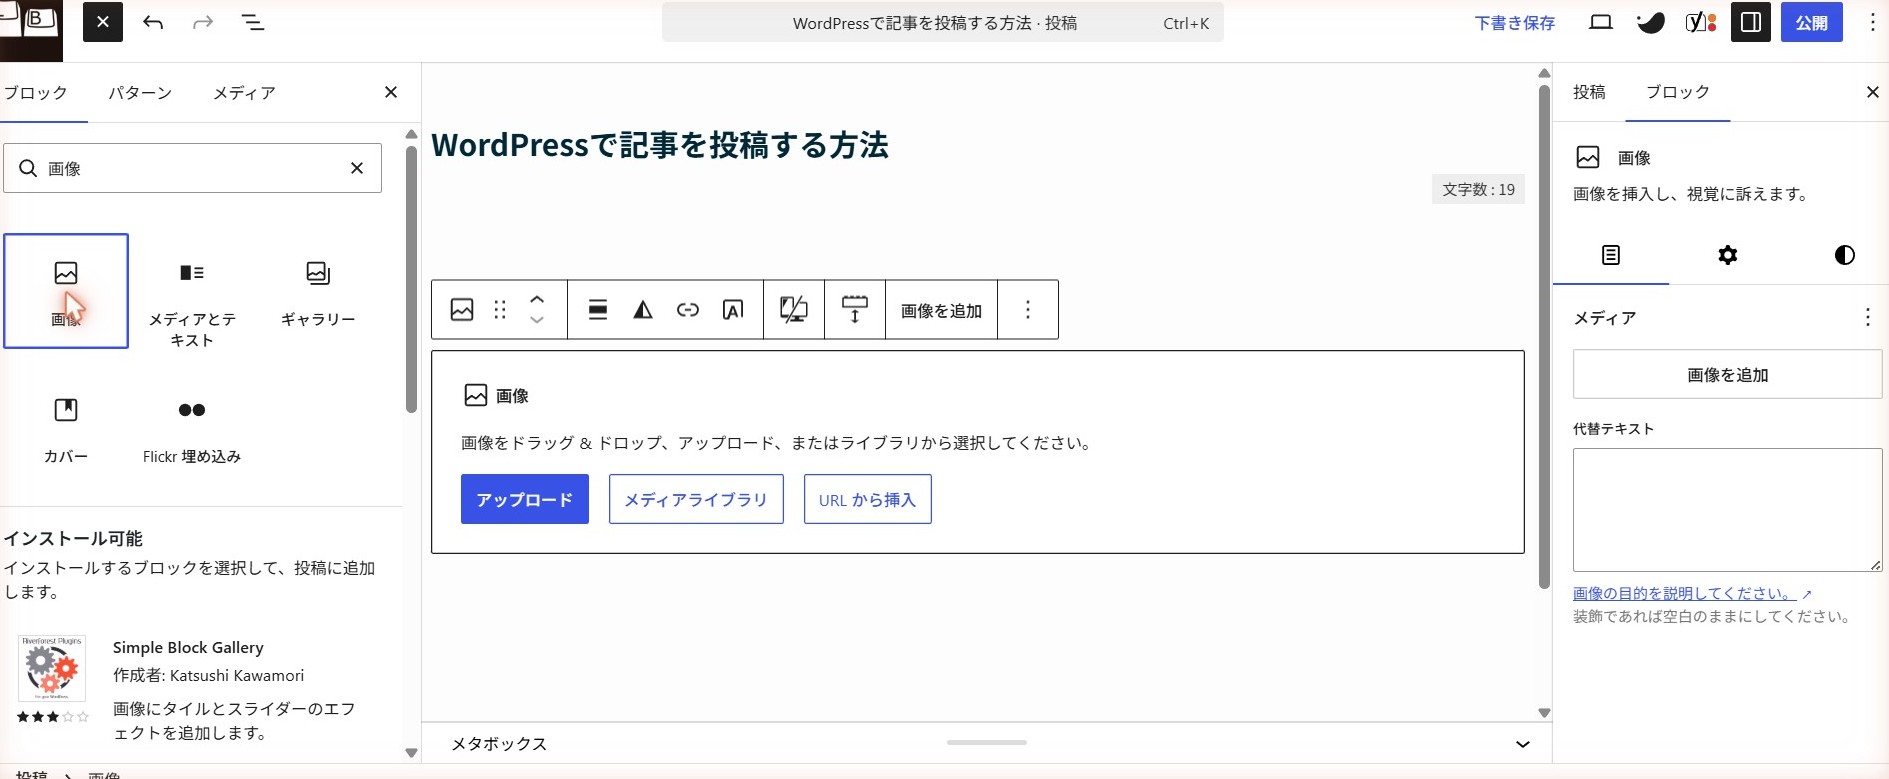Image resolution: width=1889 pixels, height=779 pixels.
Task: Switch to the ブロック inserter tab
Action: (38, 93)
